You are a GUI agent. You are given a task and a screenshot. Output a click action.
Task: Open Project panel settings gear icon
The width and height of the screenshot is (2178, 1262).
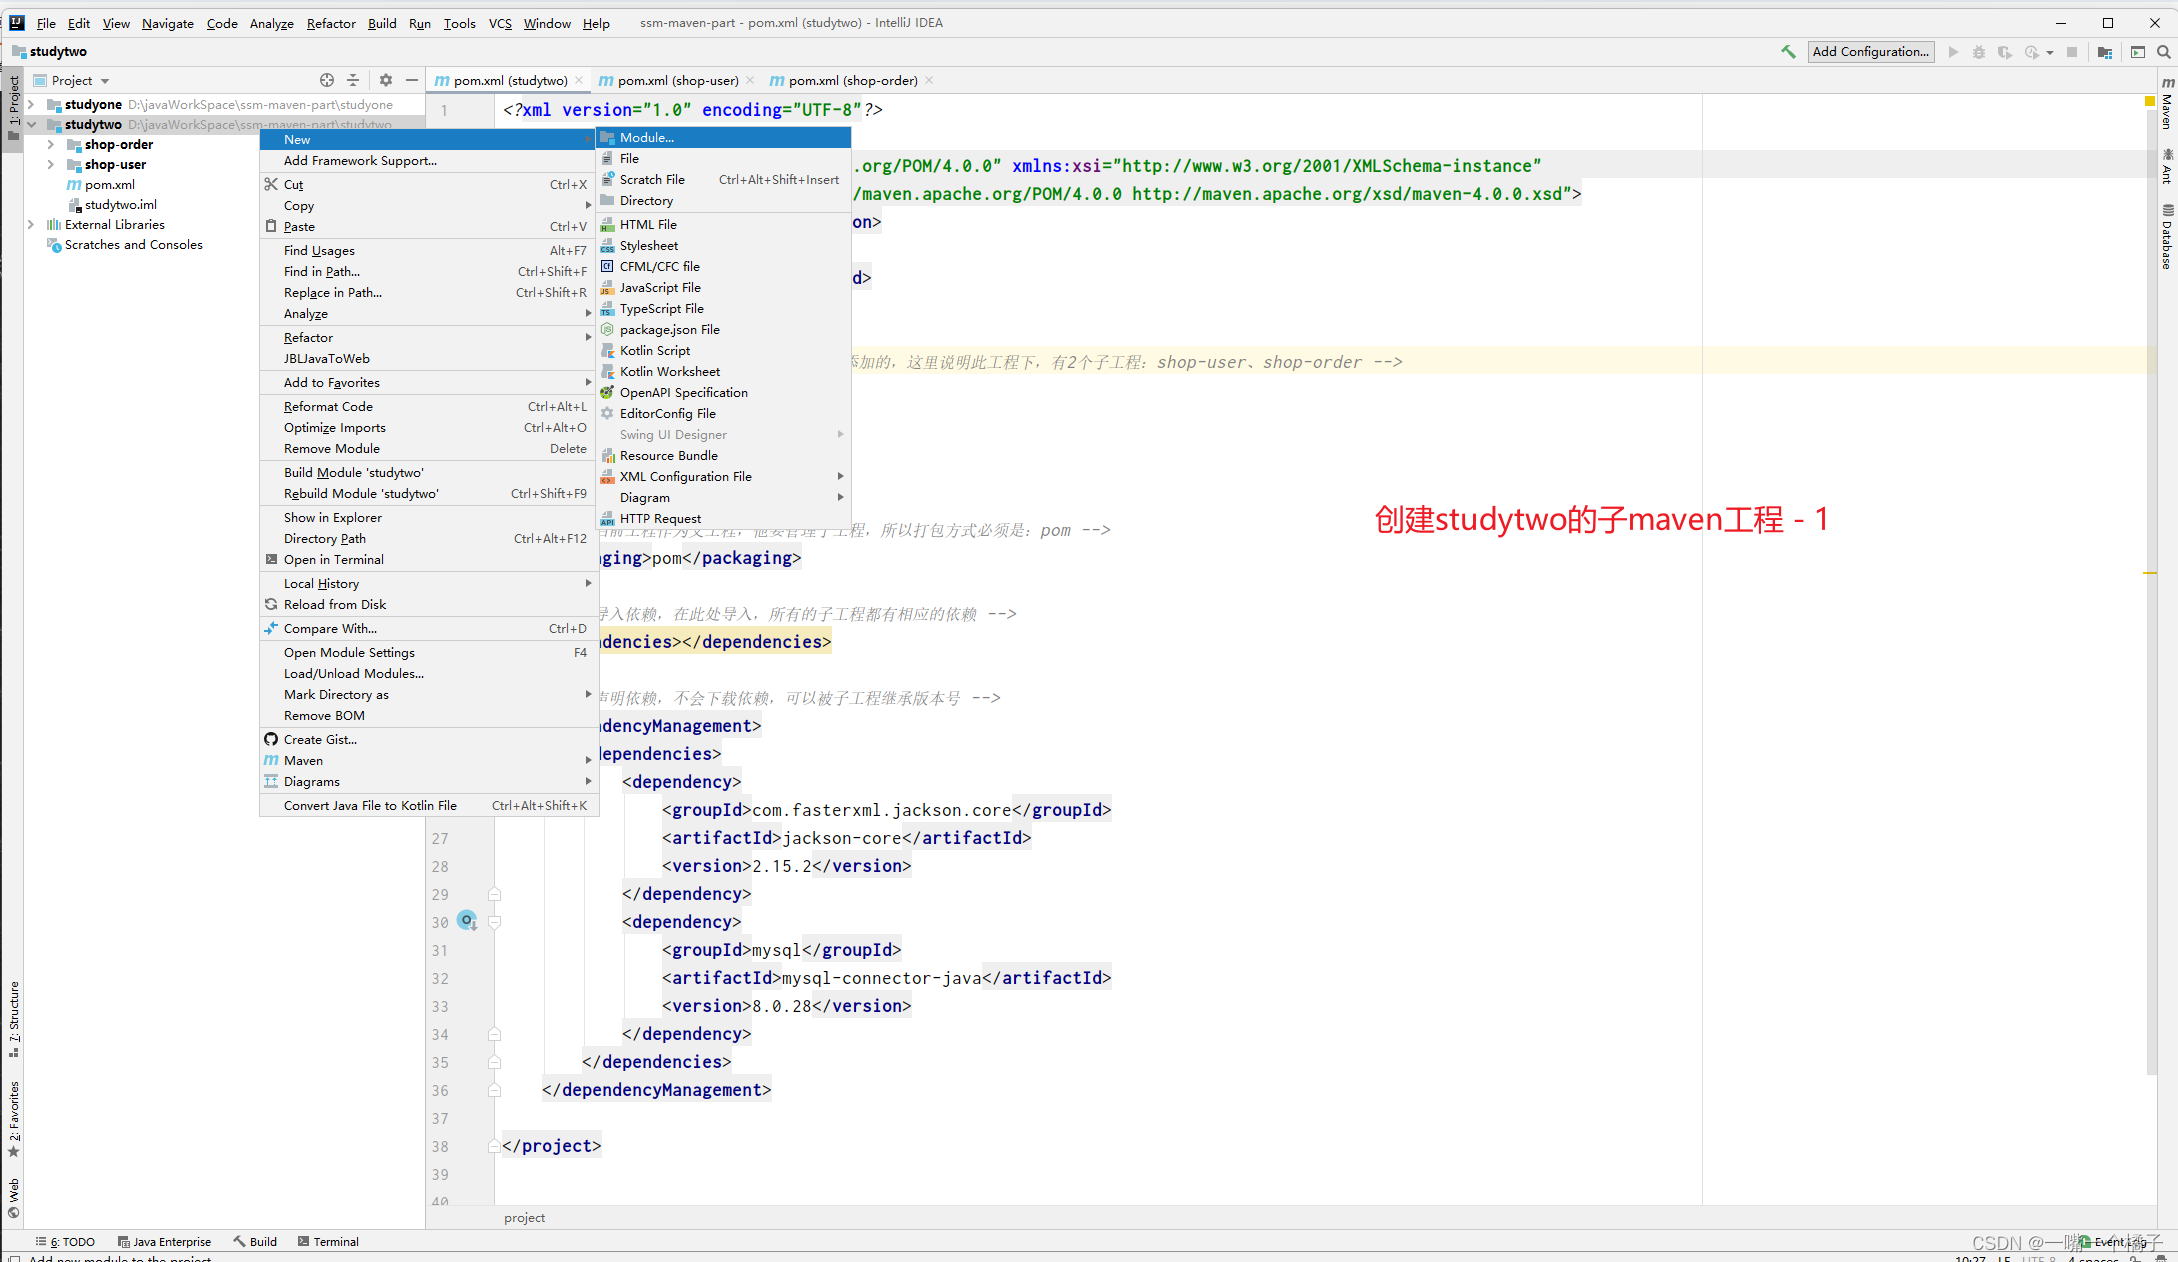pyautogui.click(x=386, y=80)
